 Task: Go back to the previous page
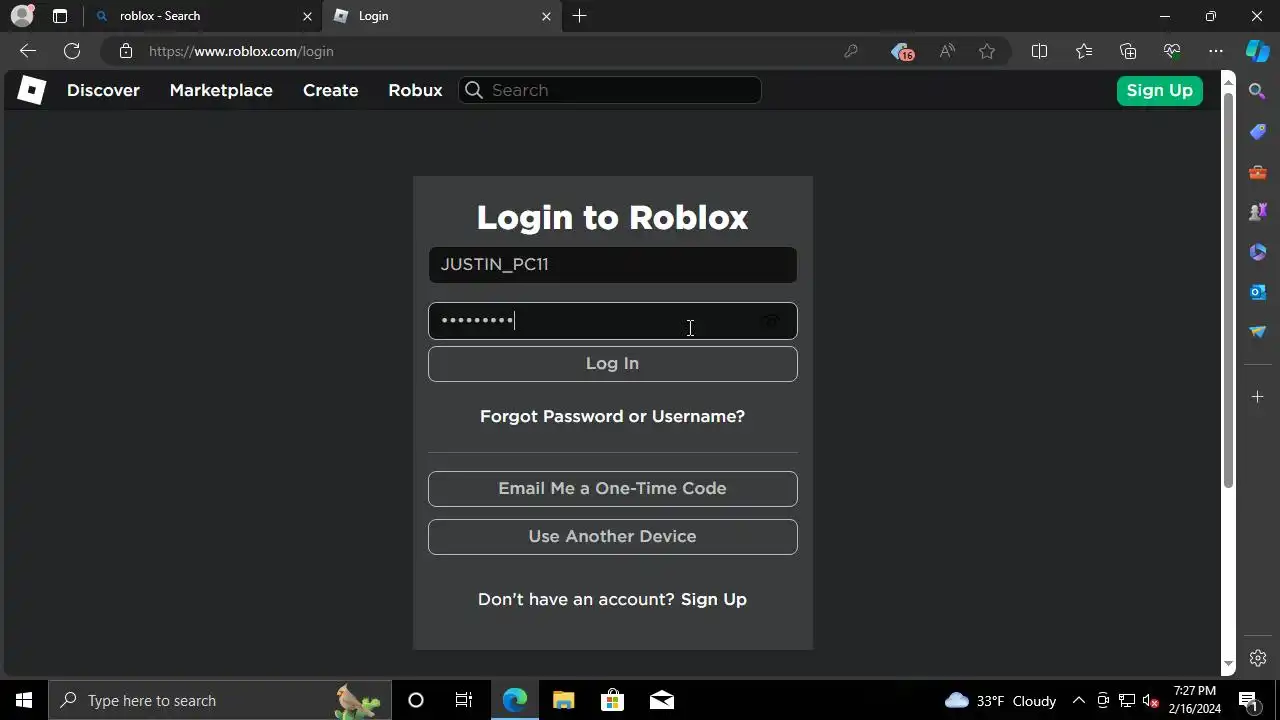(28, 51)
